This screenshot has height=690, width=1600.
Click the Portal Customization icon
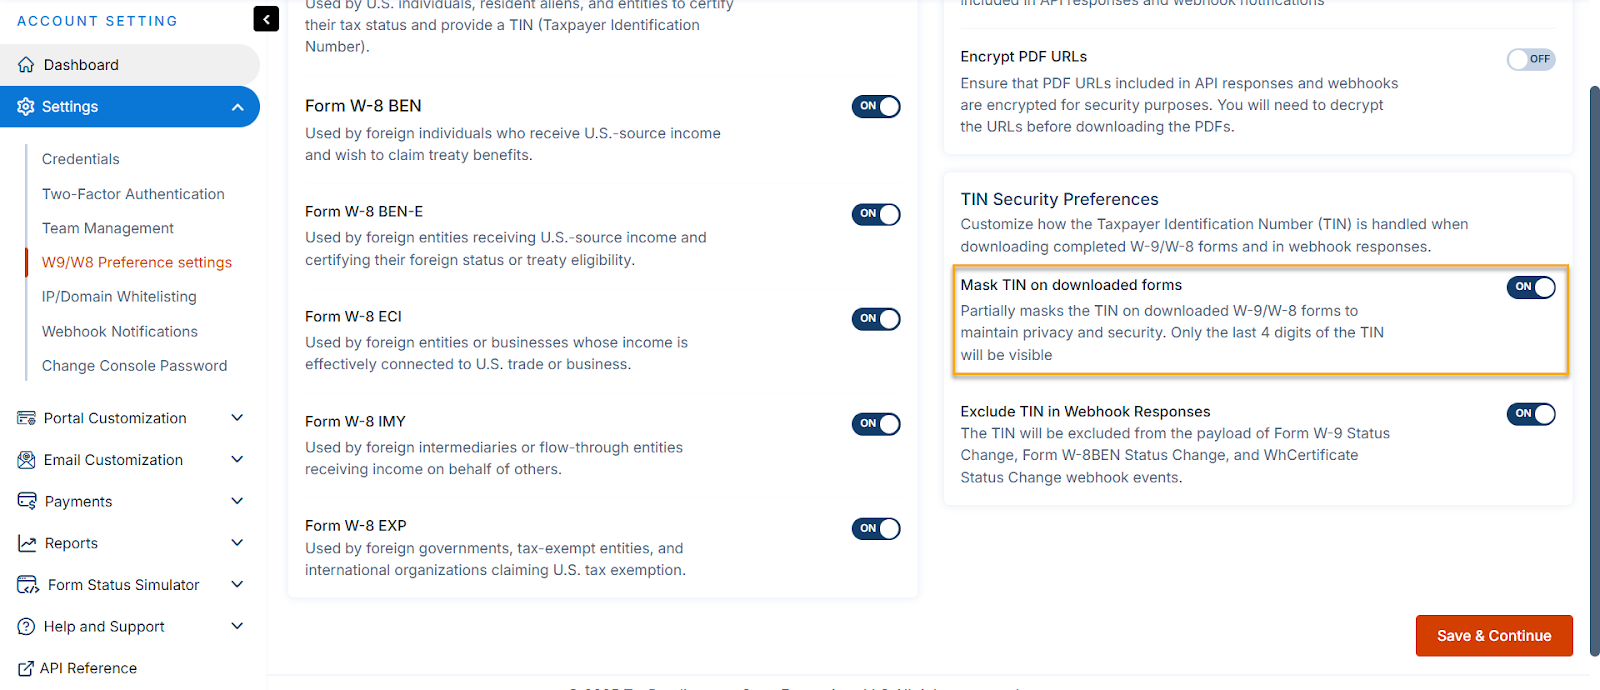click(x=26, y=418)
